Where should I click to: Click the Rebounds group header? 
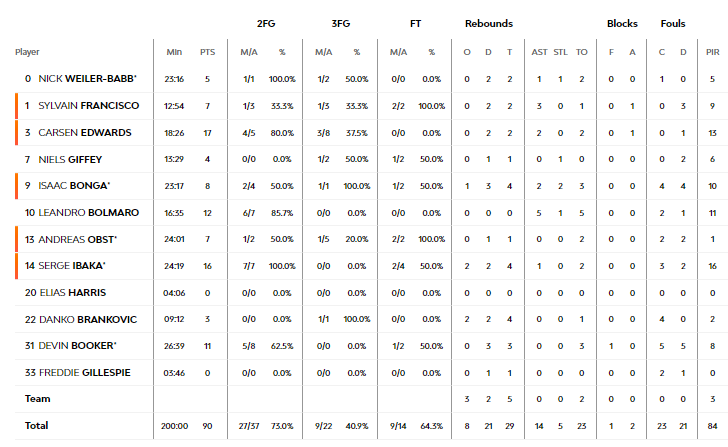pos(489,24)
